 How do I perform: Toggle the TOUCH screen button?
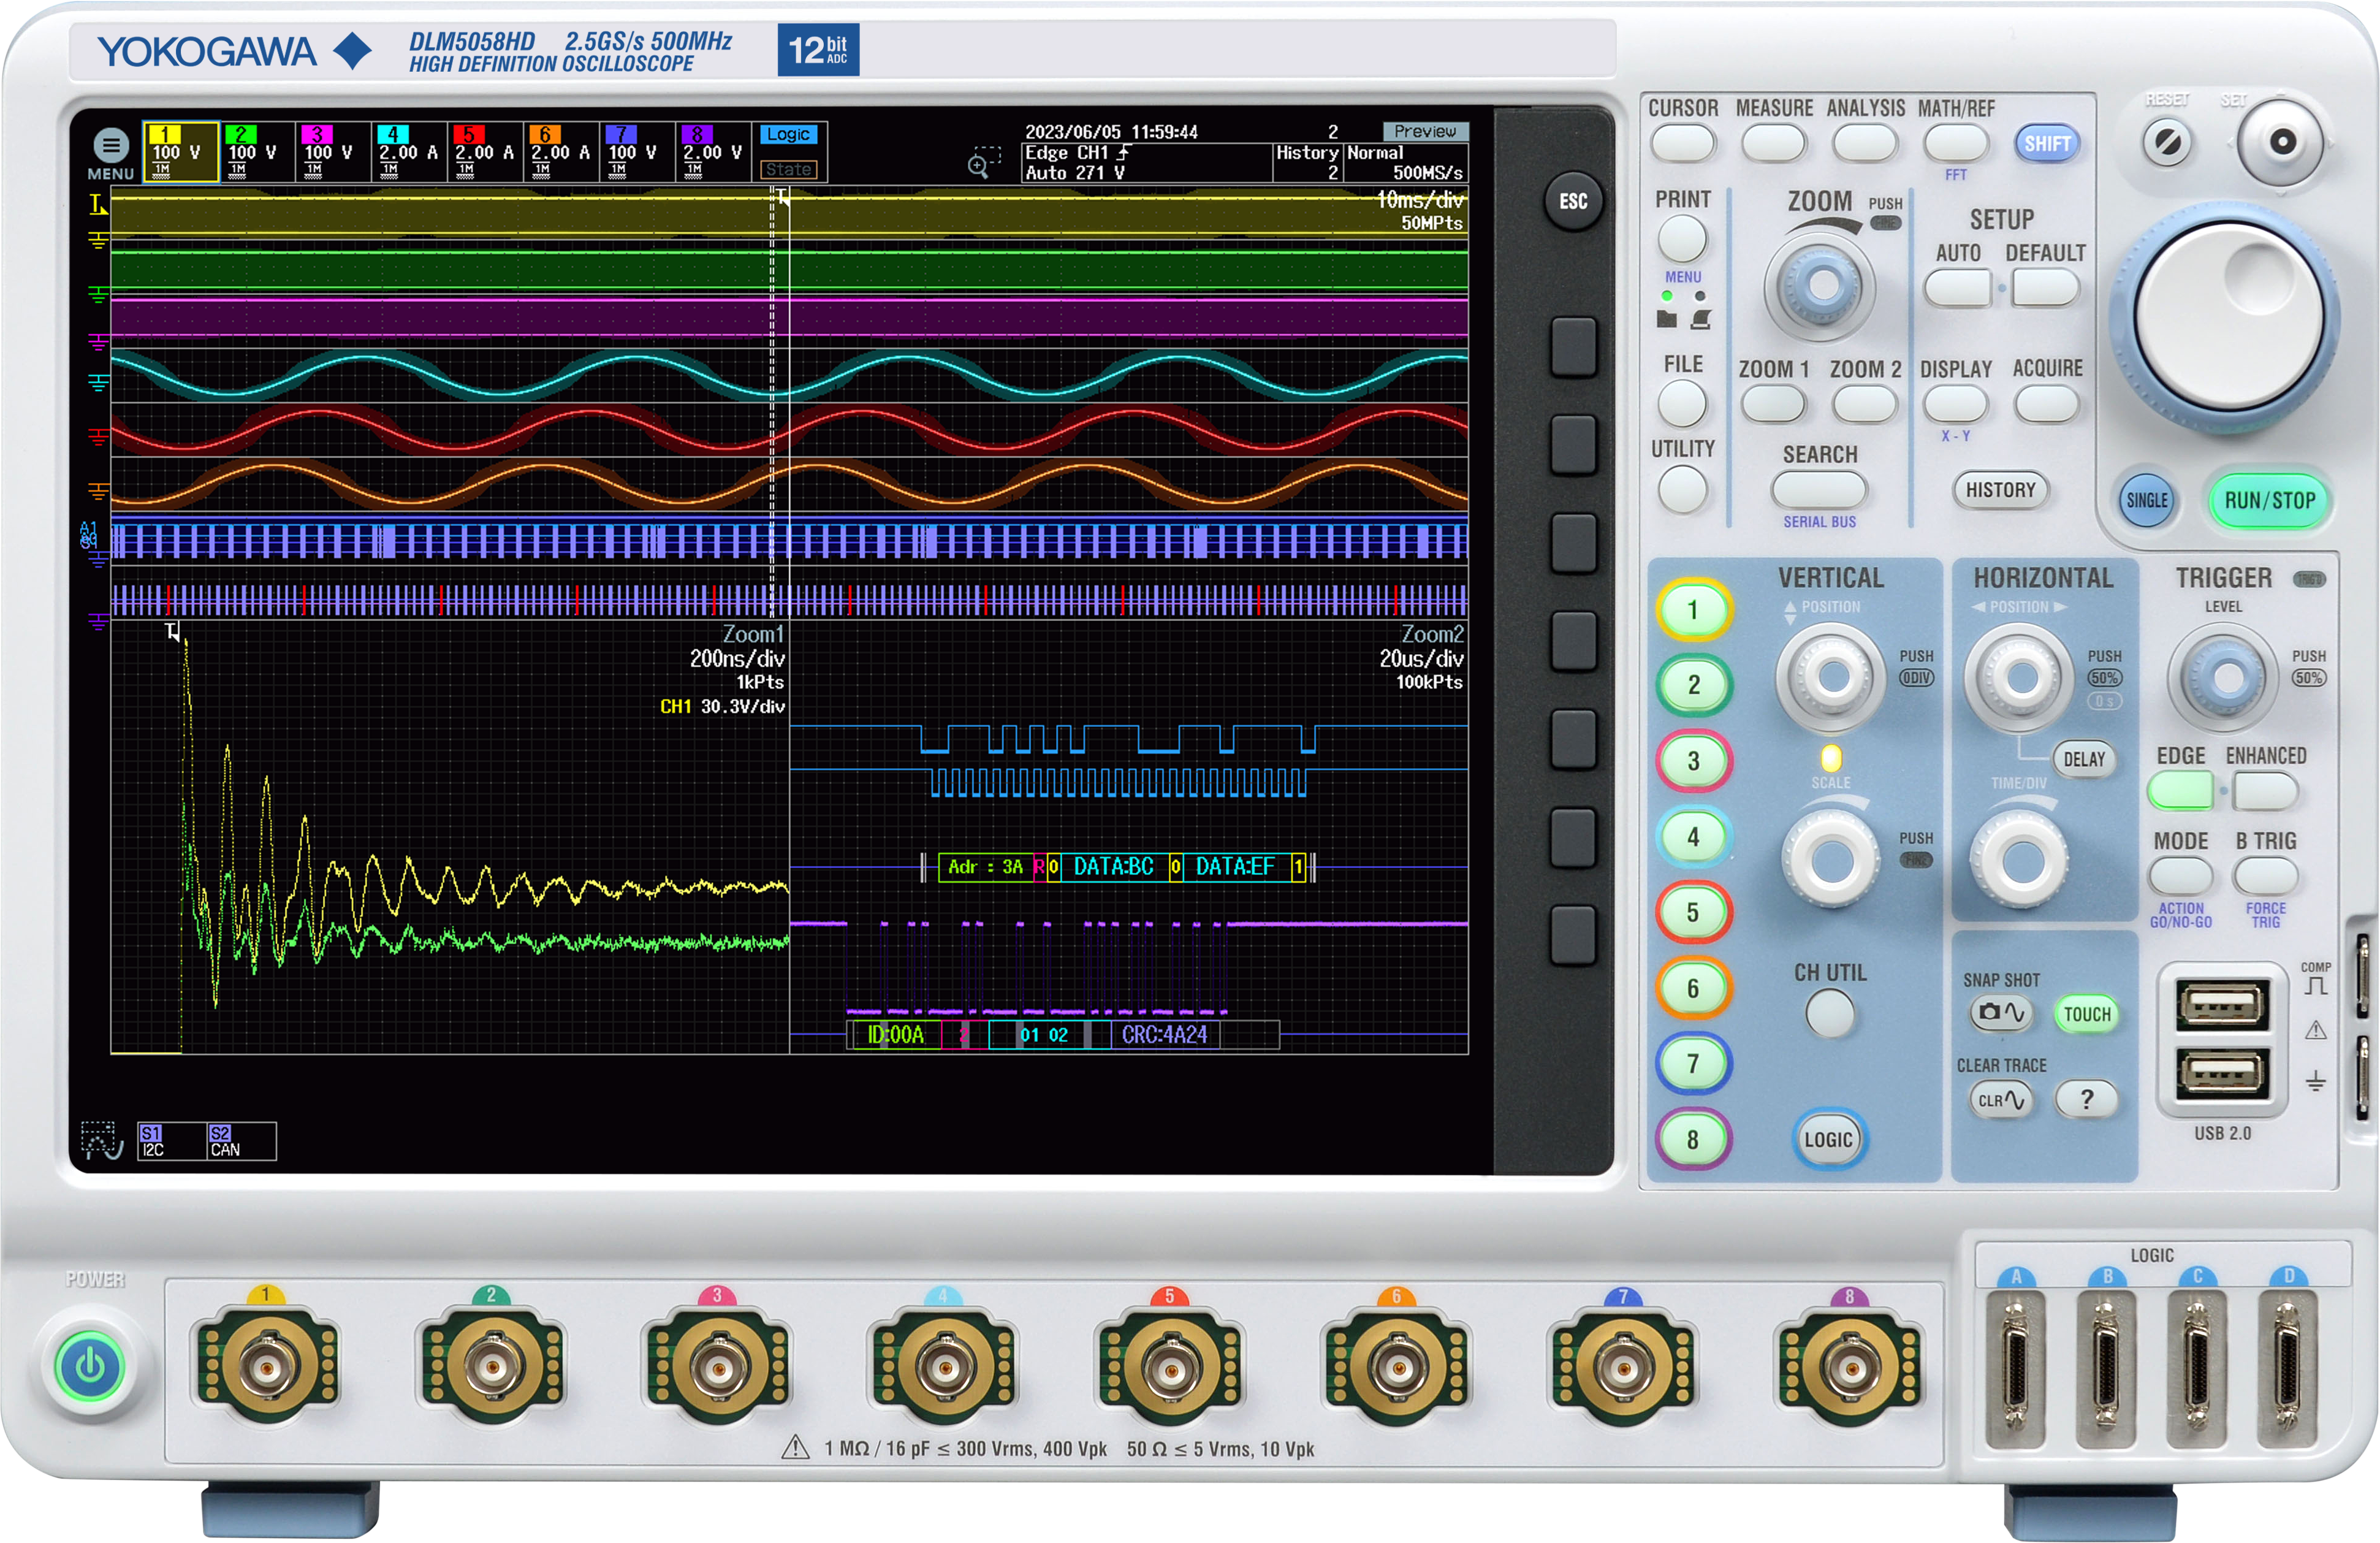2087,1014
